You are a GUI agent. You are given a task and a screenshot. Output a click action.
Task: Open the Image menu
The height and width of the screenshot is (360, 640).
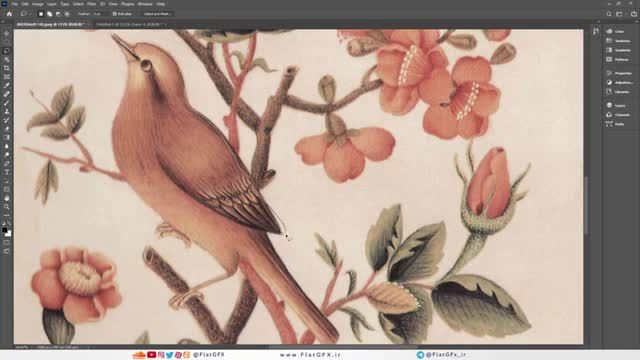38,4
